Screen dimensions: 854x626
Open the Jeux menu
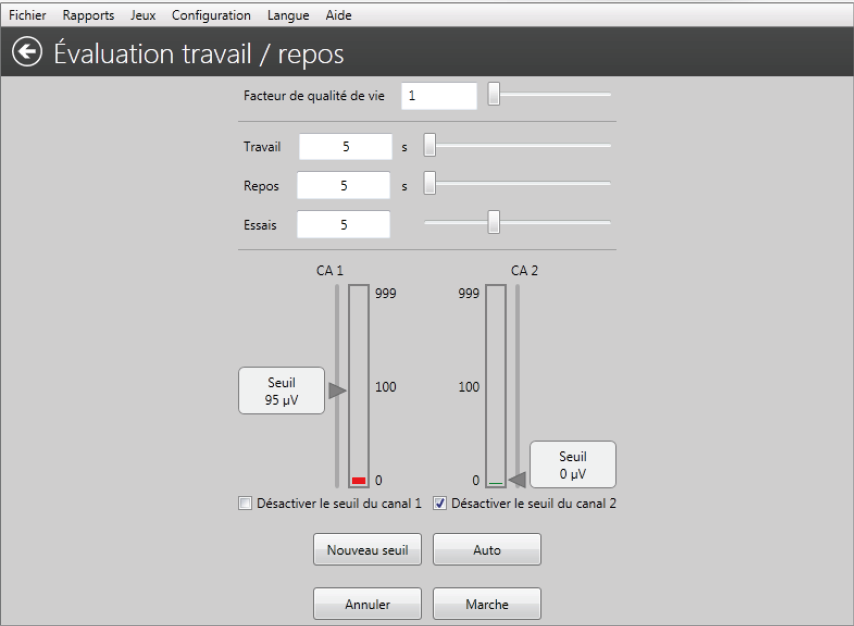pyautogui.click(x=144, y=15)
